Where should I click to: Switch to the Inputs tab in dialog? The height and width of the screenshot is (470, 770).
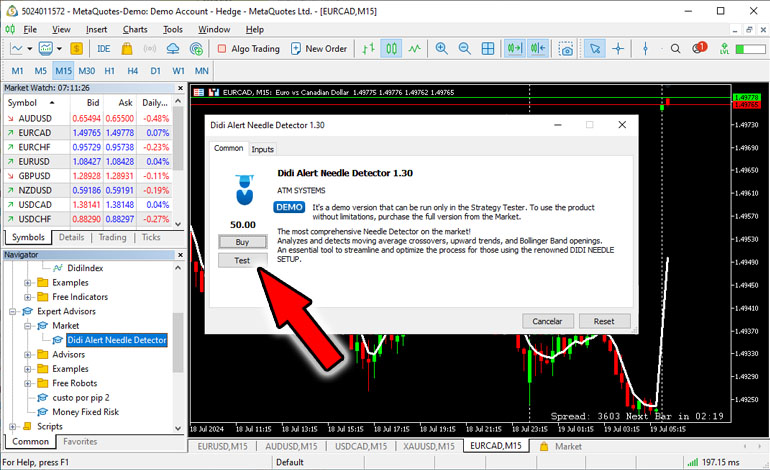click(x=262, y=149)
